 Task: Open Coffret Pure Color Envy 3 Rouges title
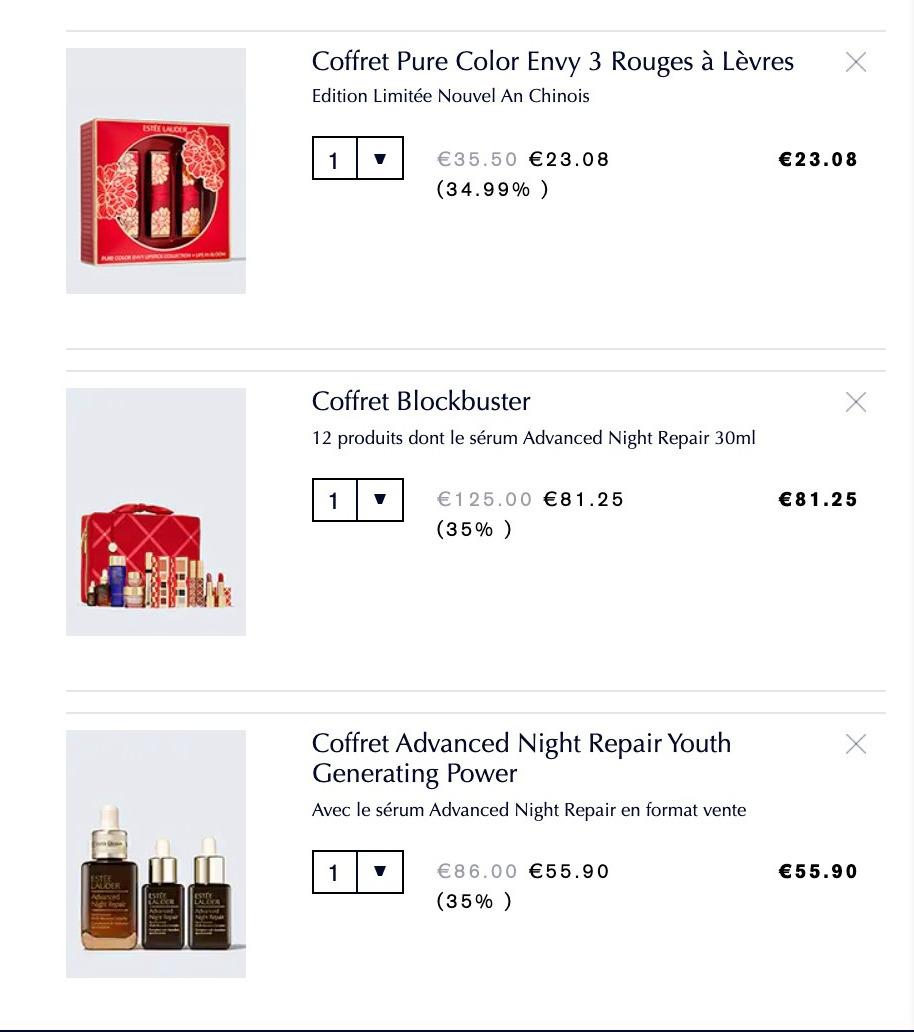pos(553,61)
